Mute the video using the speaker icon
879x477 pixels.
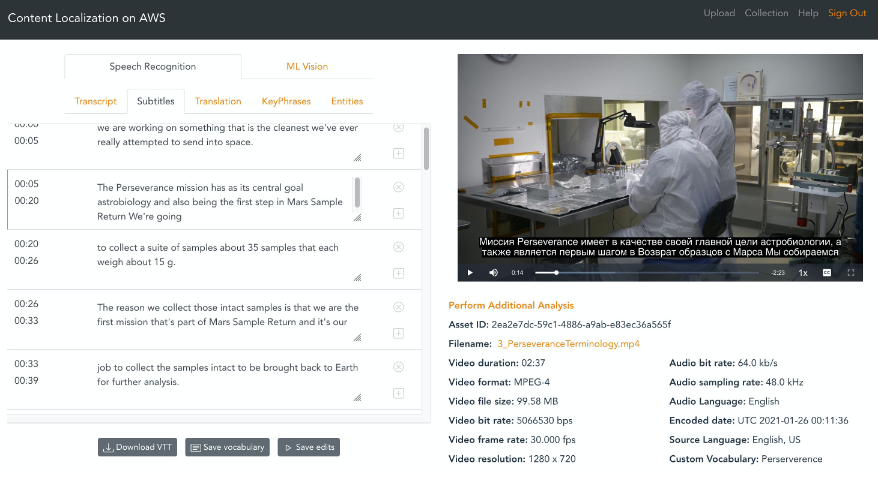[493, 272]
